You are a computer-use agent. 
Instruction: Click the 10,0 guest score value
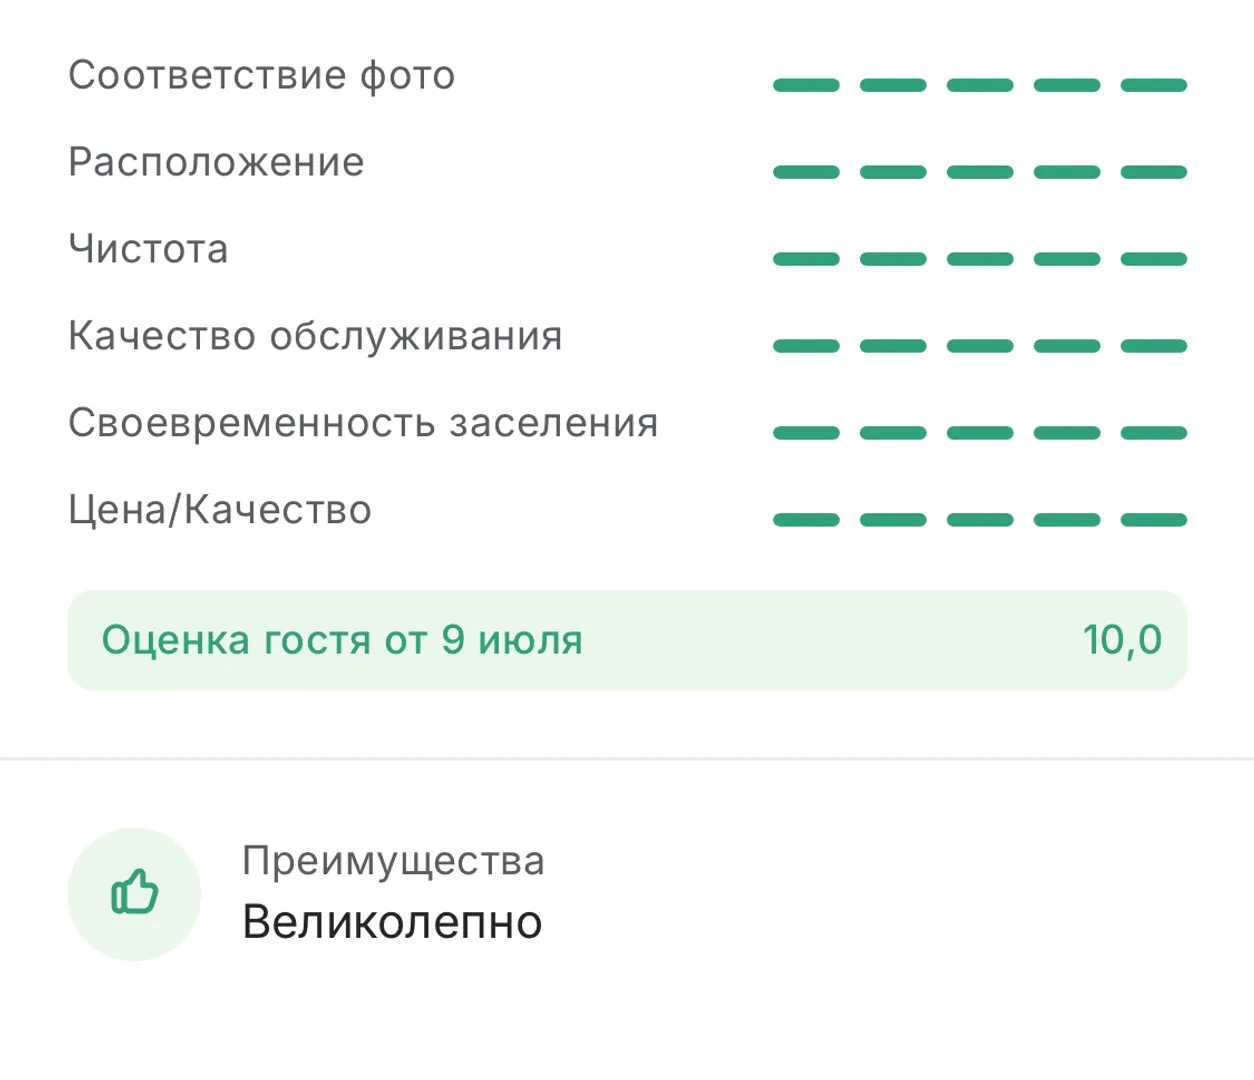[1122, 640]
